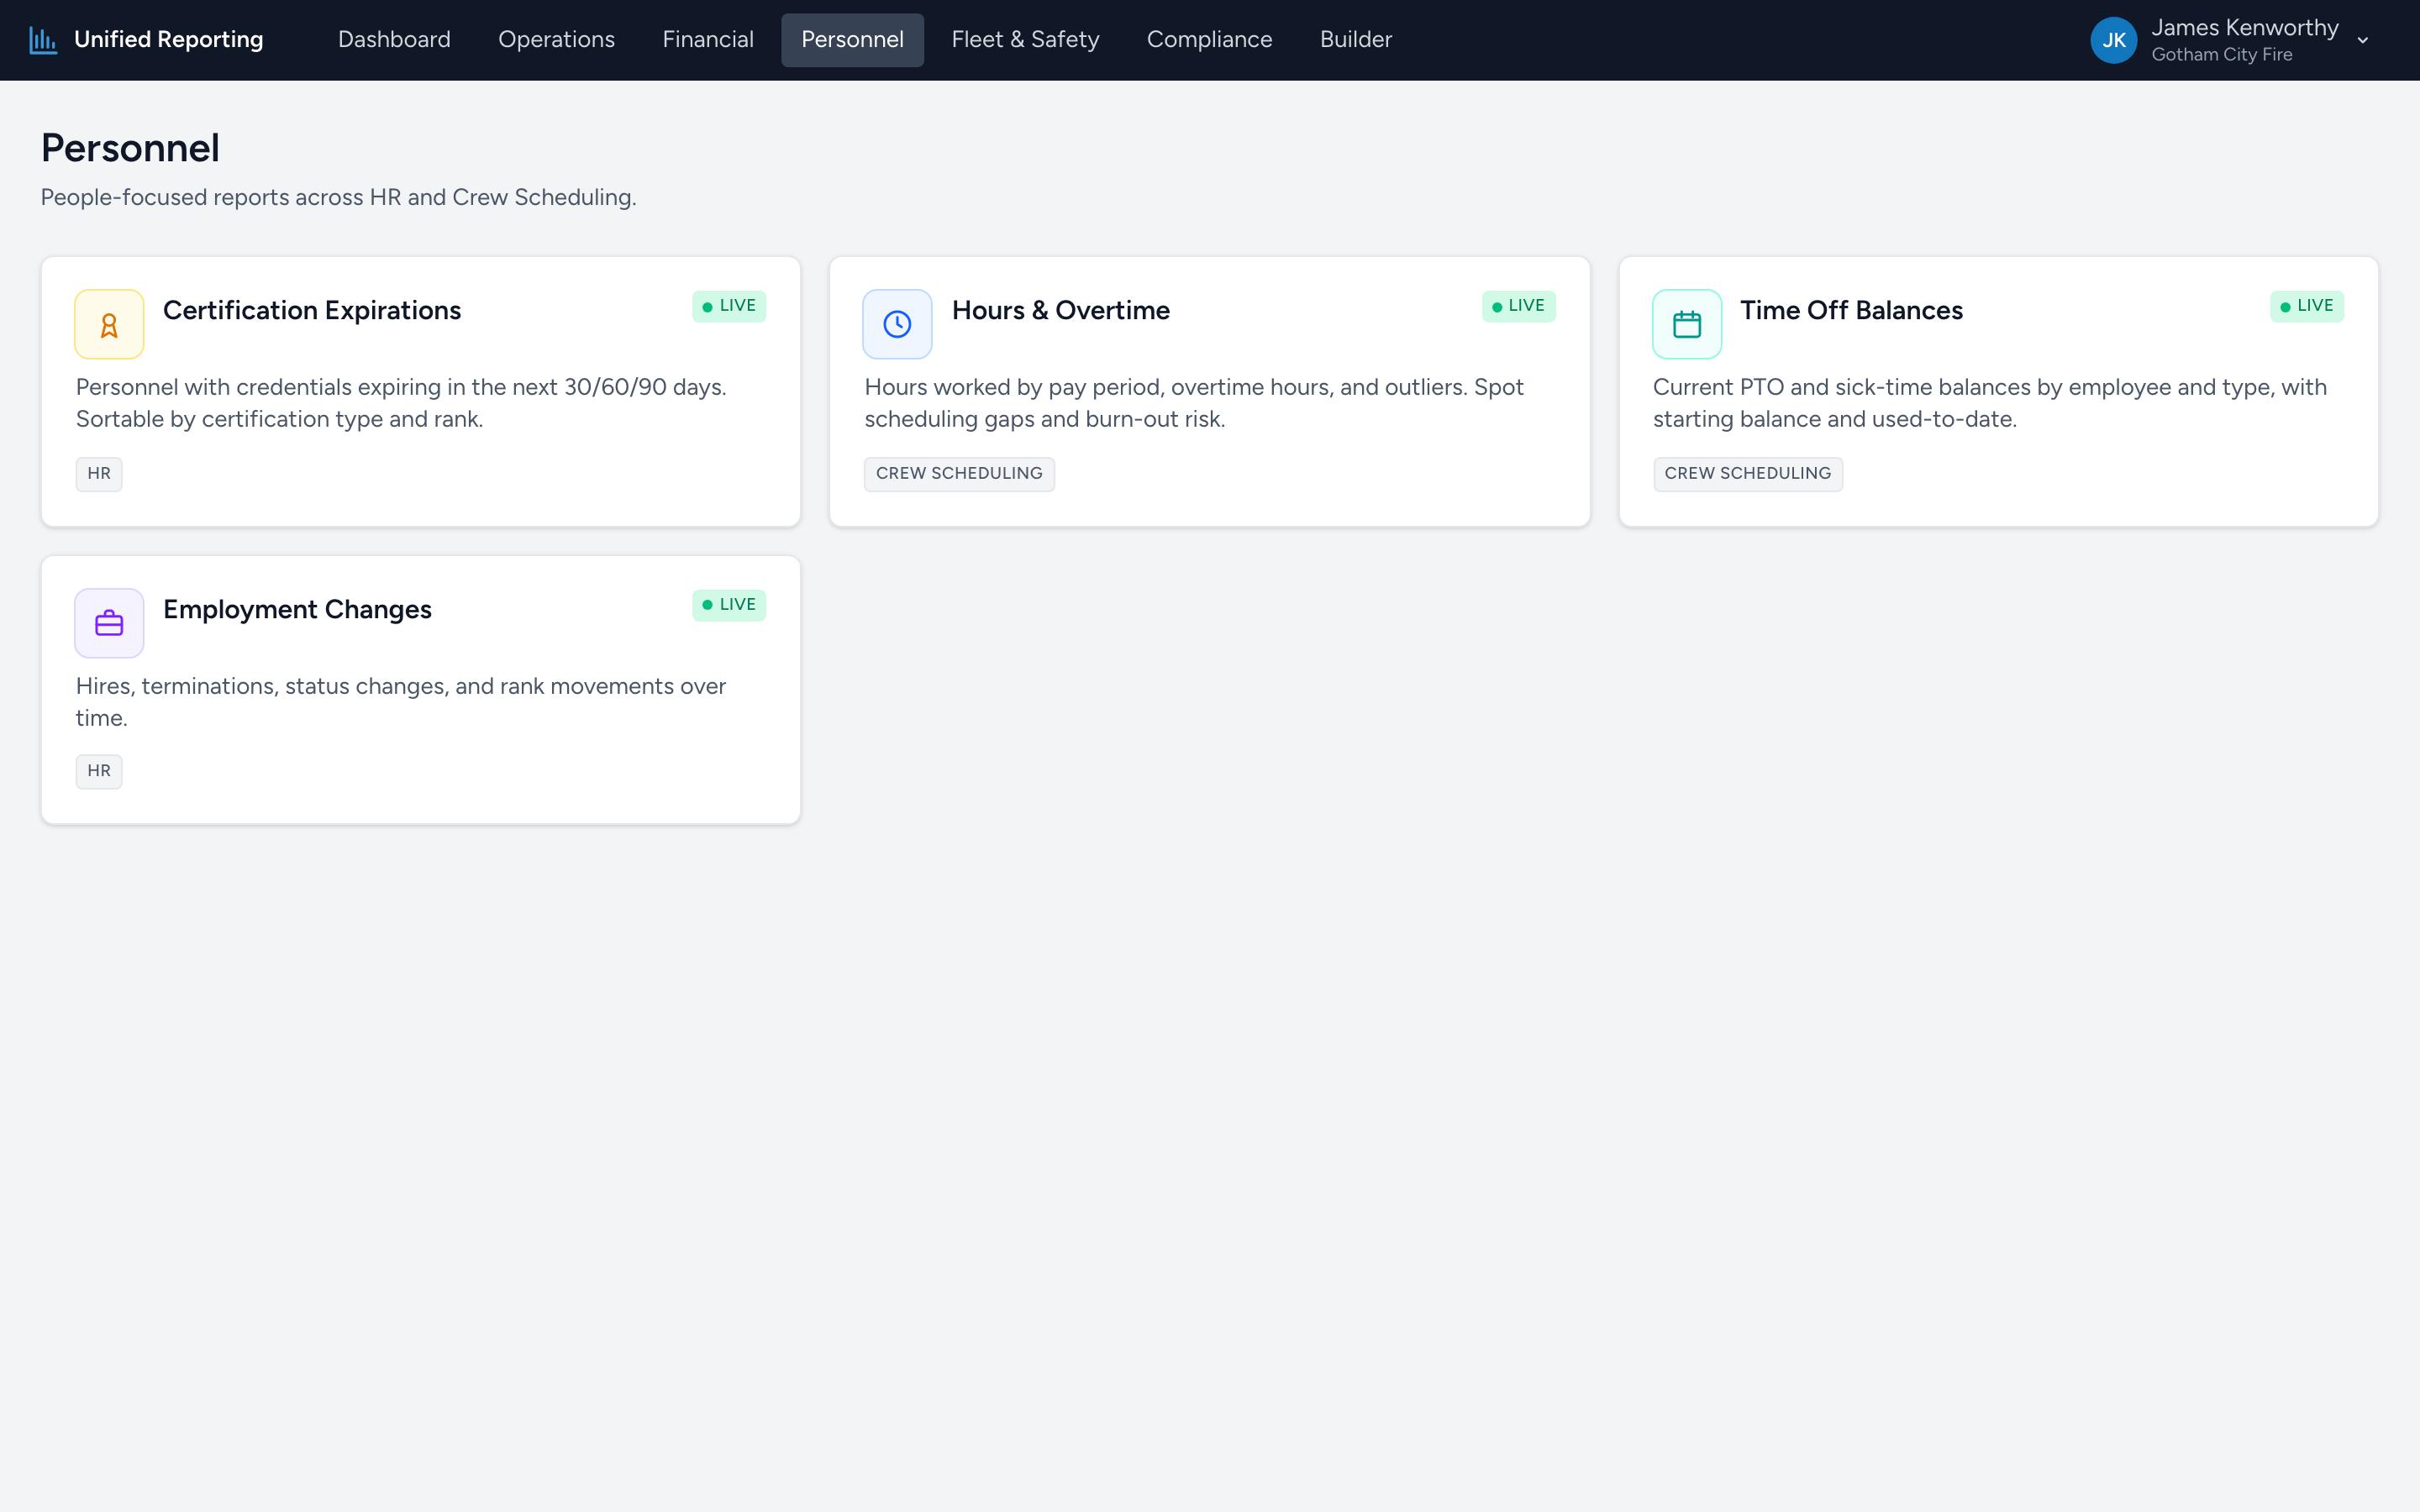Image resolution: width=2420 pixels, height=1512 pixels.
Task: Click the Employment Changes briefcase icon
Action: coord(109,623)
